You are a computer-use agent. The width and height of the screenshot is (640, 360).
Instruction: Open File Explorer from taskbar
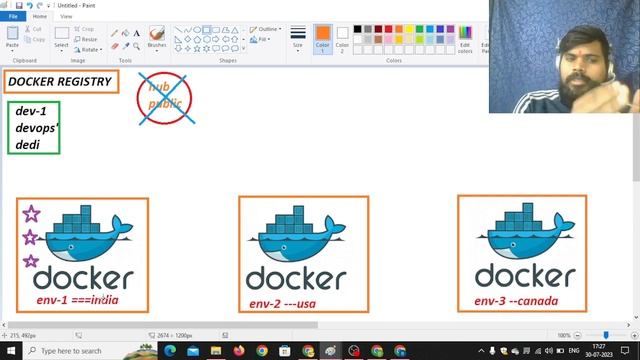click(216, 351)
